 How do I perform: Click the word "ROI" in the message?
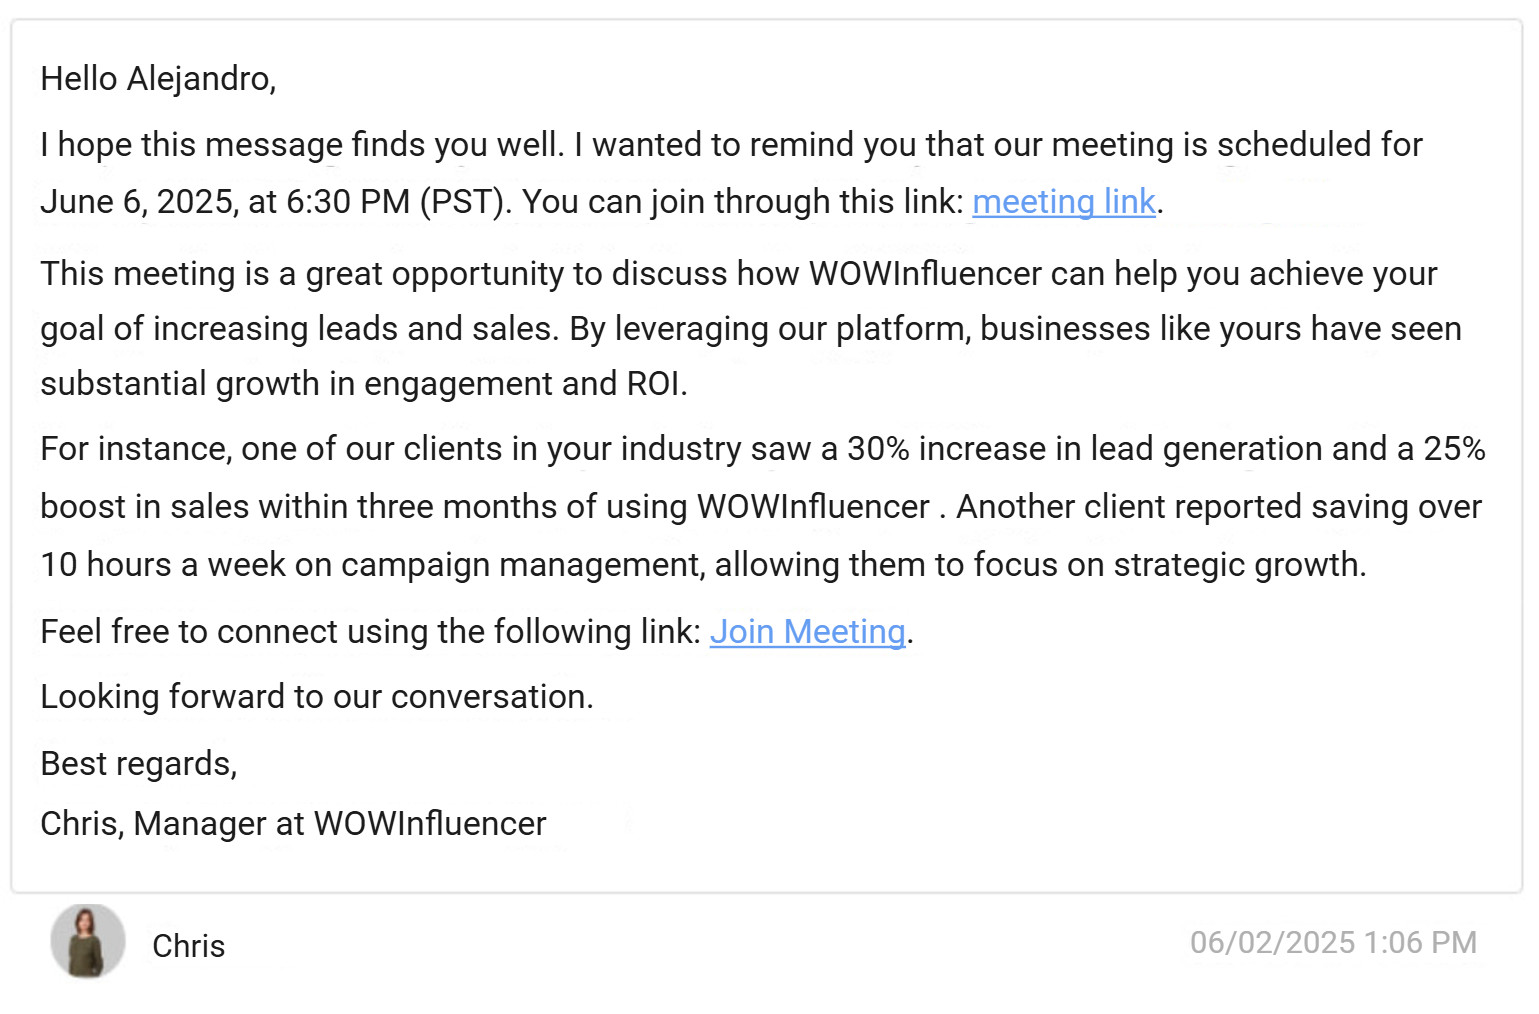[x=653, y=384]
